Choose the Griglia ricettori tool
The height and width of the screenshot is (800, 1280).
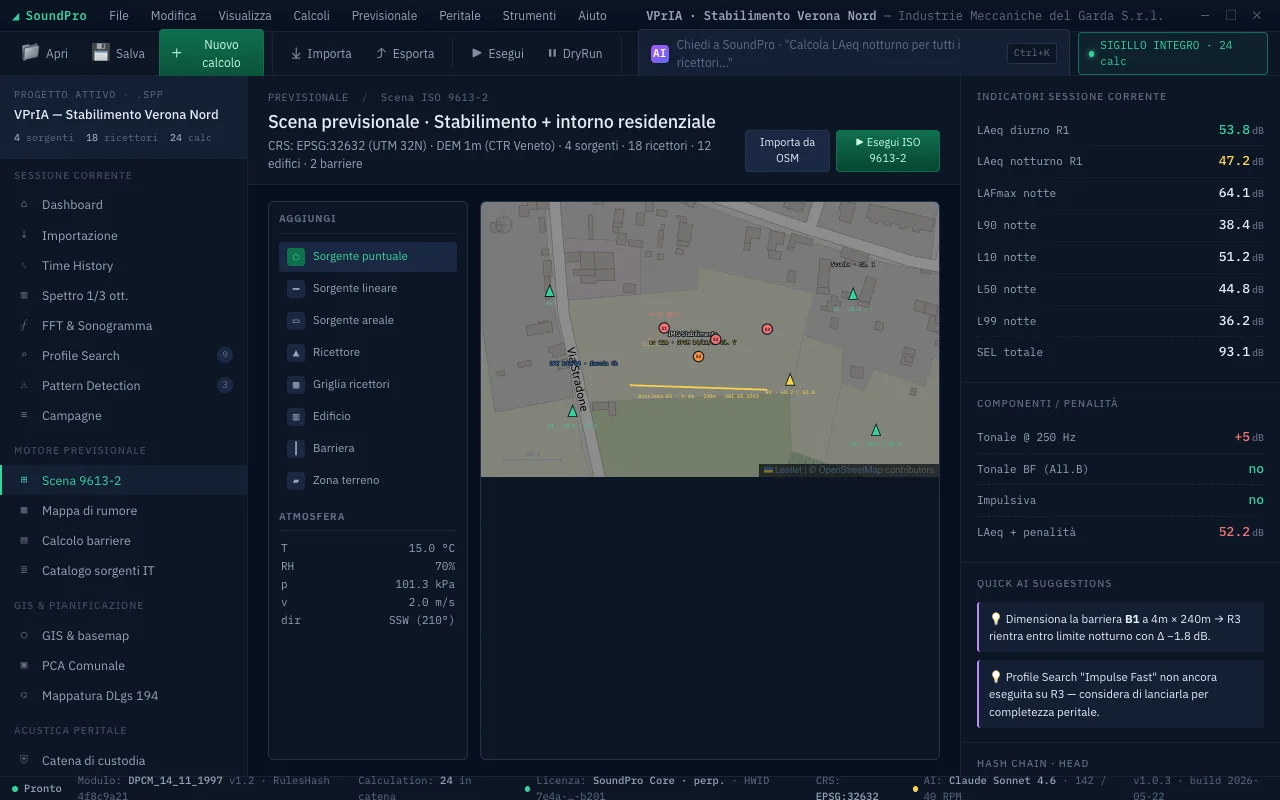[368, 385]
